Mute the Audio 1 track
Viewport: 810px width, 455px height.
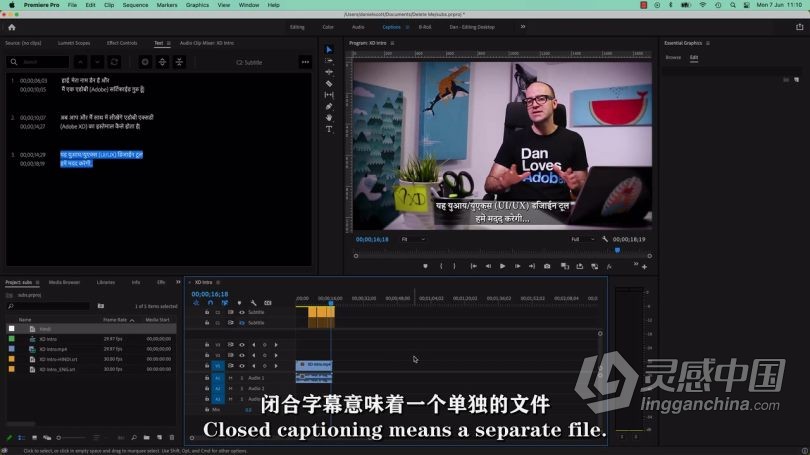pyautogui.click(x=230, y=378)
